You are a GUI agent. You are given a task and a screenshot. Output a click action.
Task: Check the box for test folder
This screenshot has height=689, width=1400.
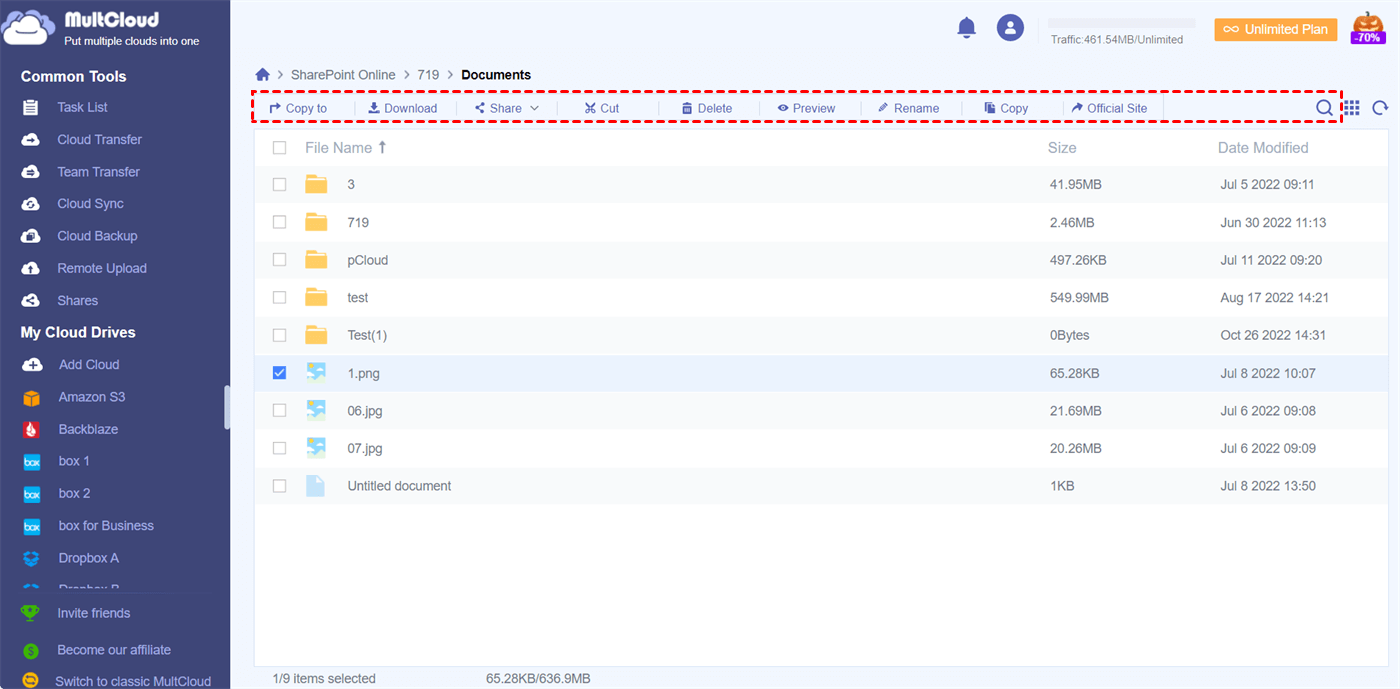click(280, 298)
